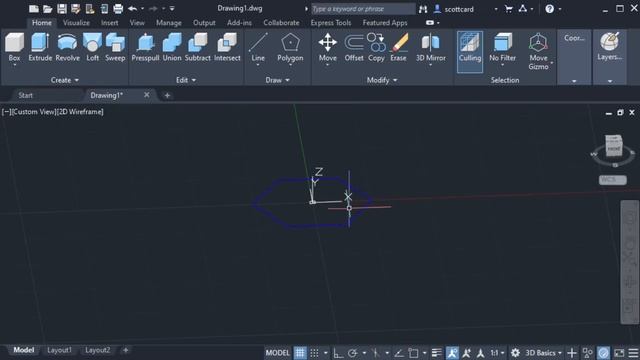Screen dimensions: 640x360
Task: Switch to the Start file tab
Action: [25, 95]
